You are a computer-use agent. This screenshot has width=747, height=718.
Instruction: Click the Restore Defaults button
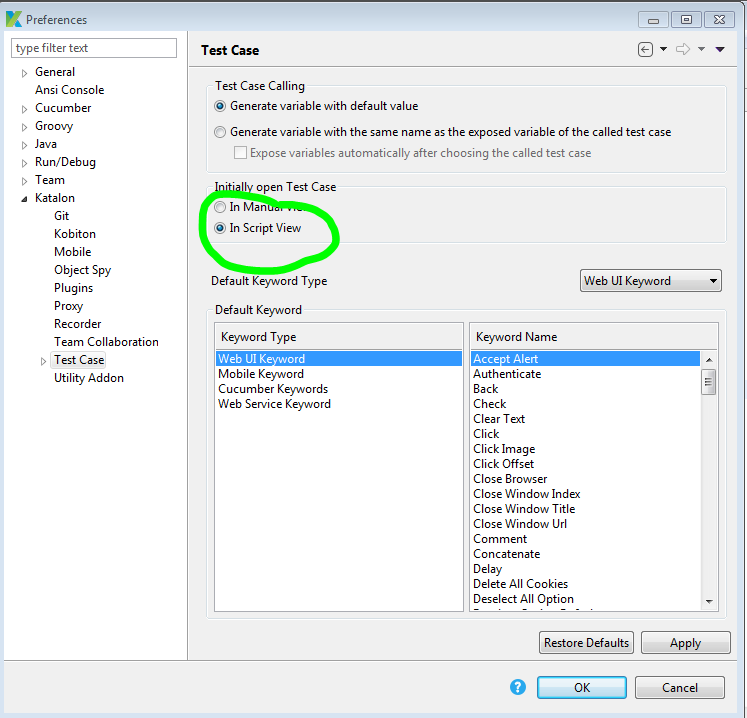pyautogui.click(x=586, y=643)
